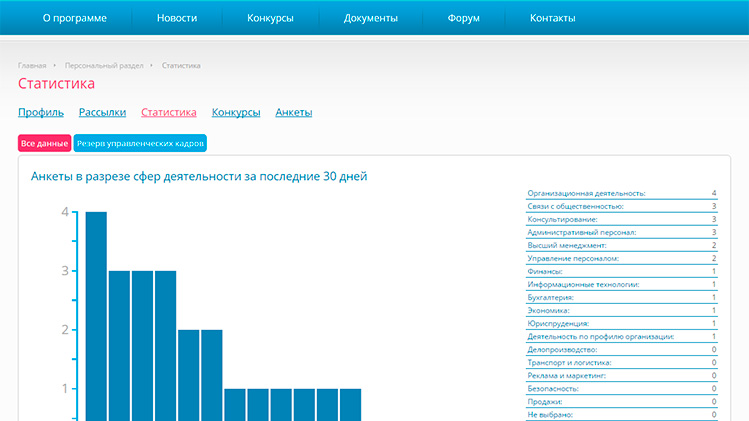Open the Конкурсы tab under Статистика
Screen dimensions: 749x421
(x=236, y=112)
